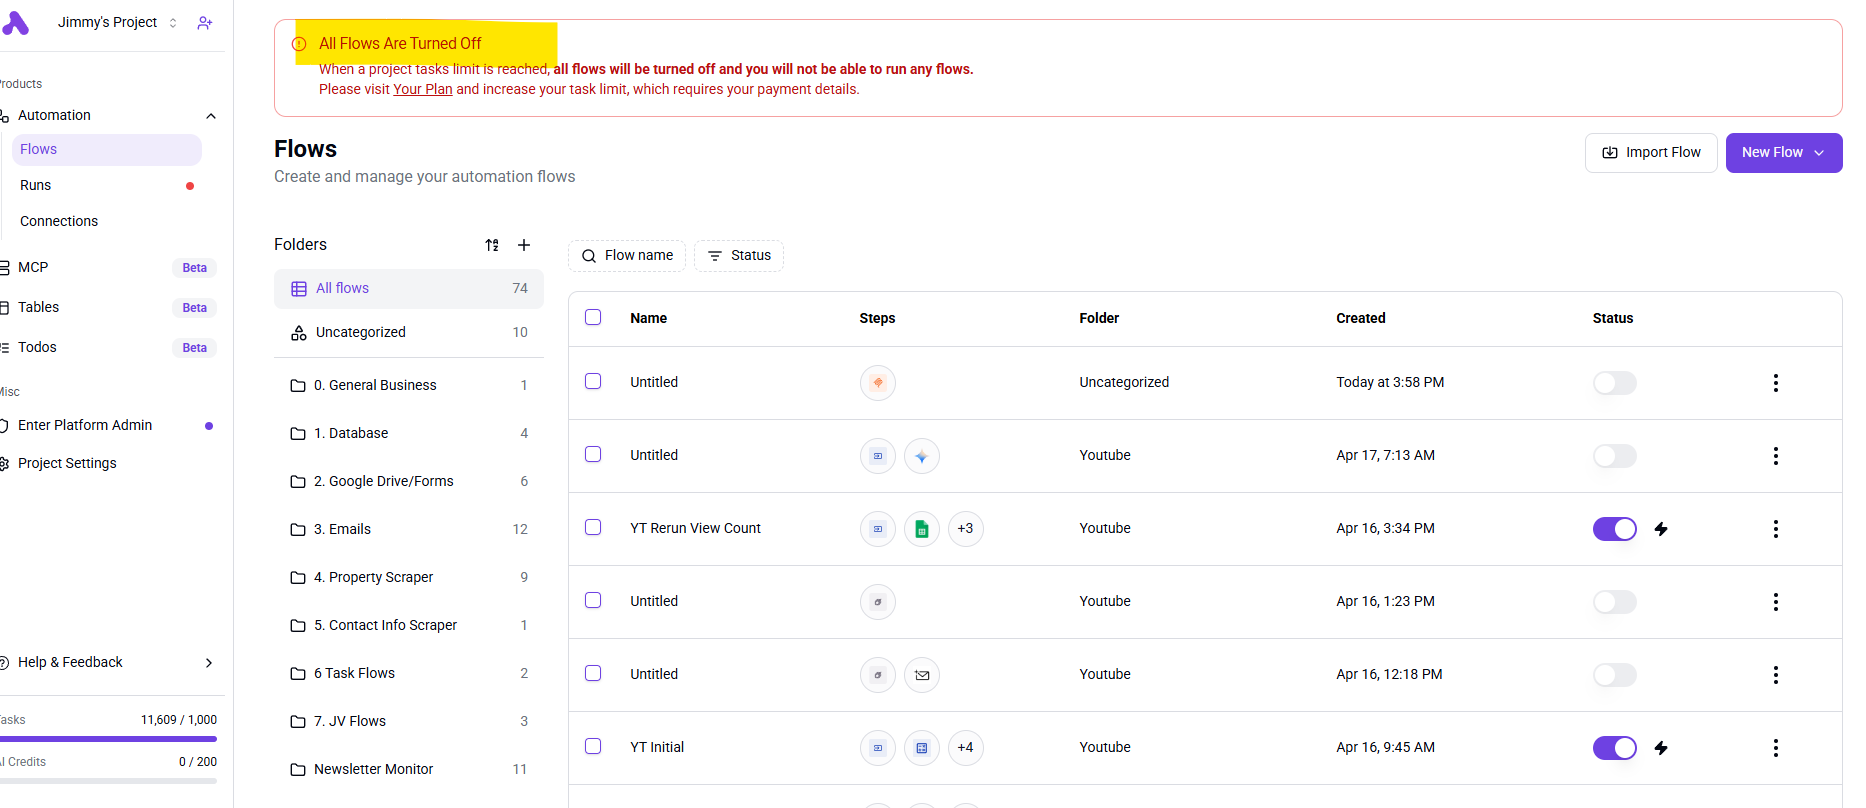Click the +3 steps badge in YT Rerun View Count
Screen dimensions: 1866x808
(x=966, y=529)
